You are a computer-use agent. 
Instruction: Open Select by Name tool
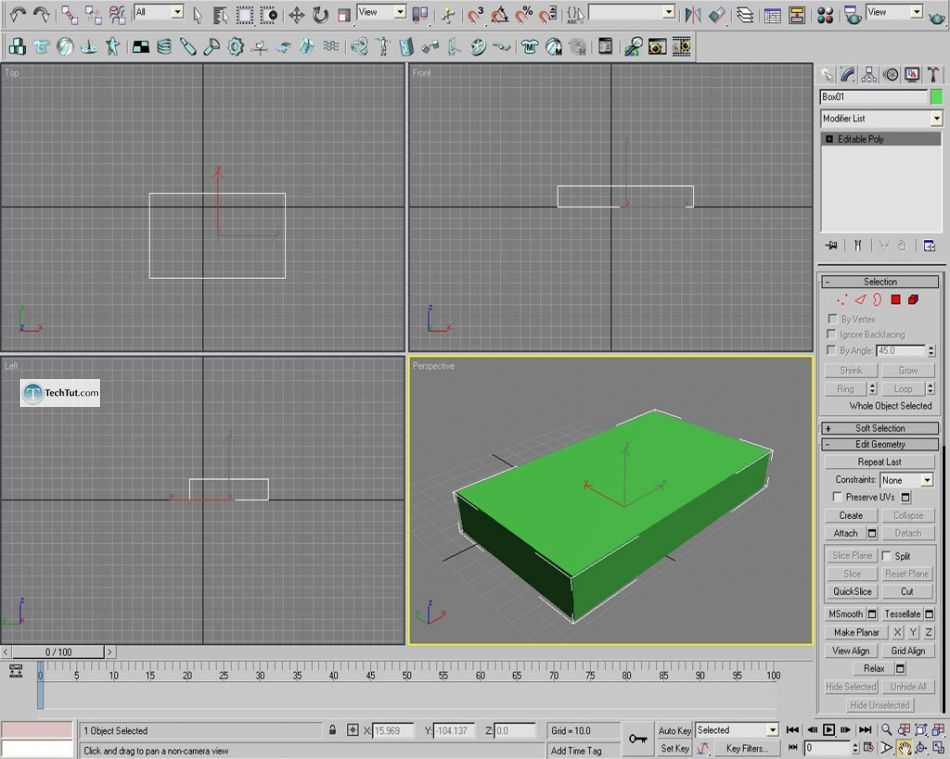pos(220,15)
